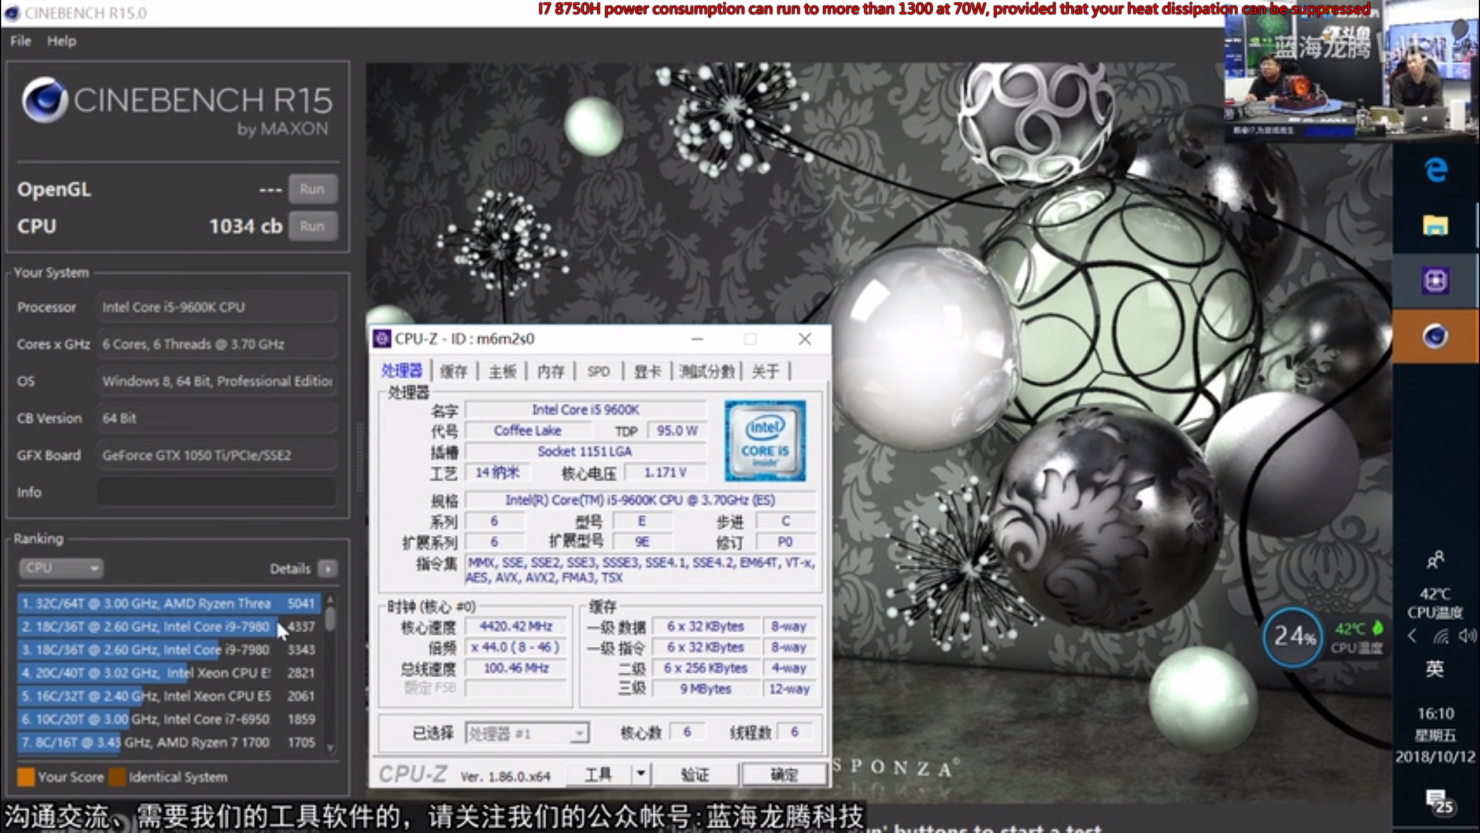
Task: Click the CPU-Z icon in the title bar
Action: pos(384,339)
